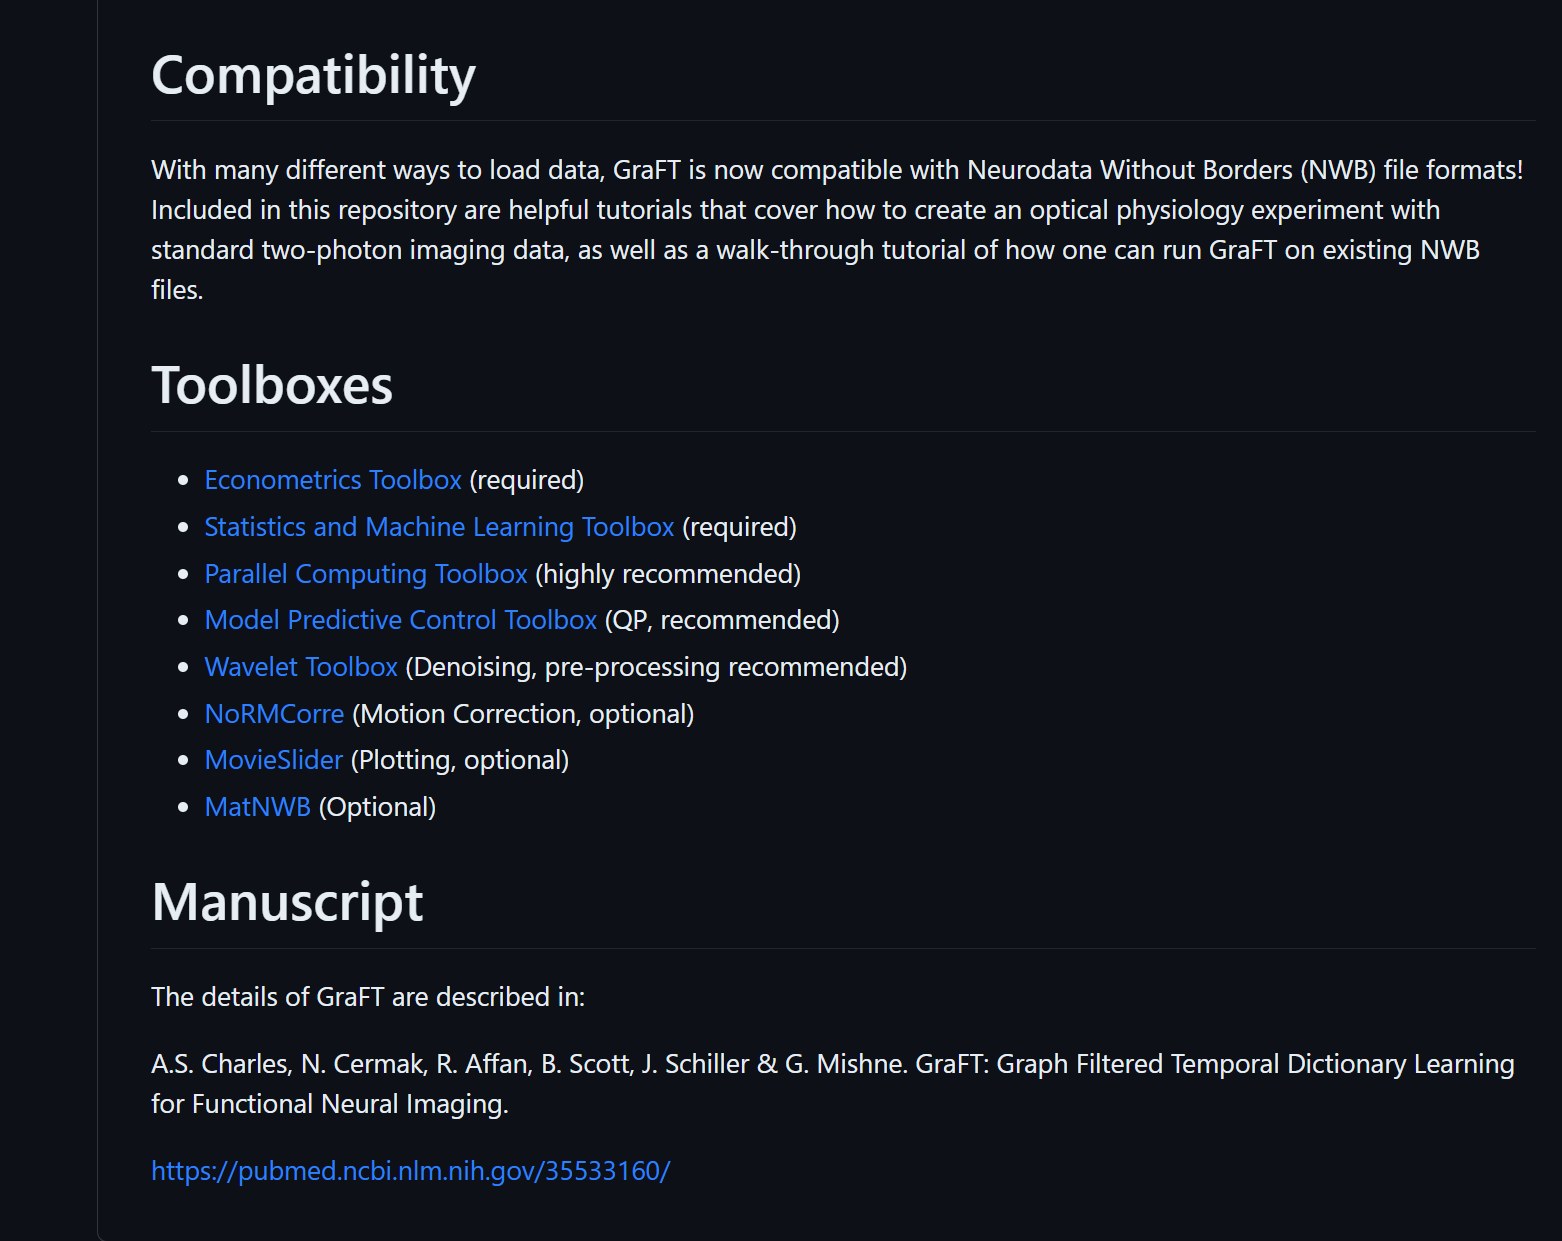
Task: Click the line 'for Functional Neural Imaging.'
Action: 330,1104
